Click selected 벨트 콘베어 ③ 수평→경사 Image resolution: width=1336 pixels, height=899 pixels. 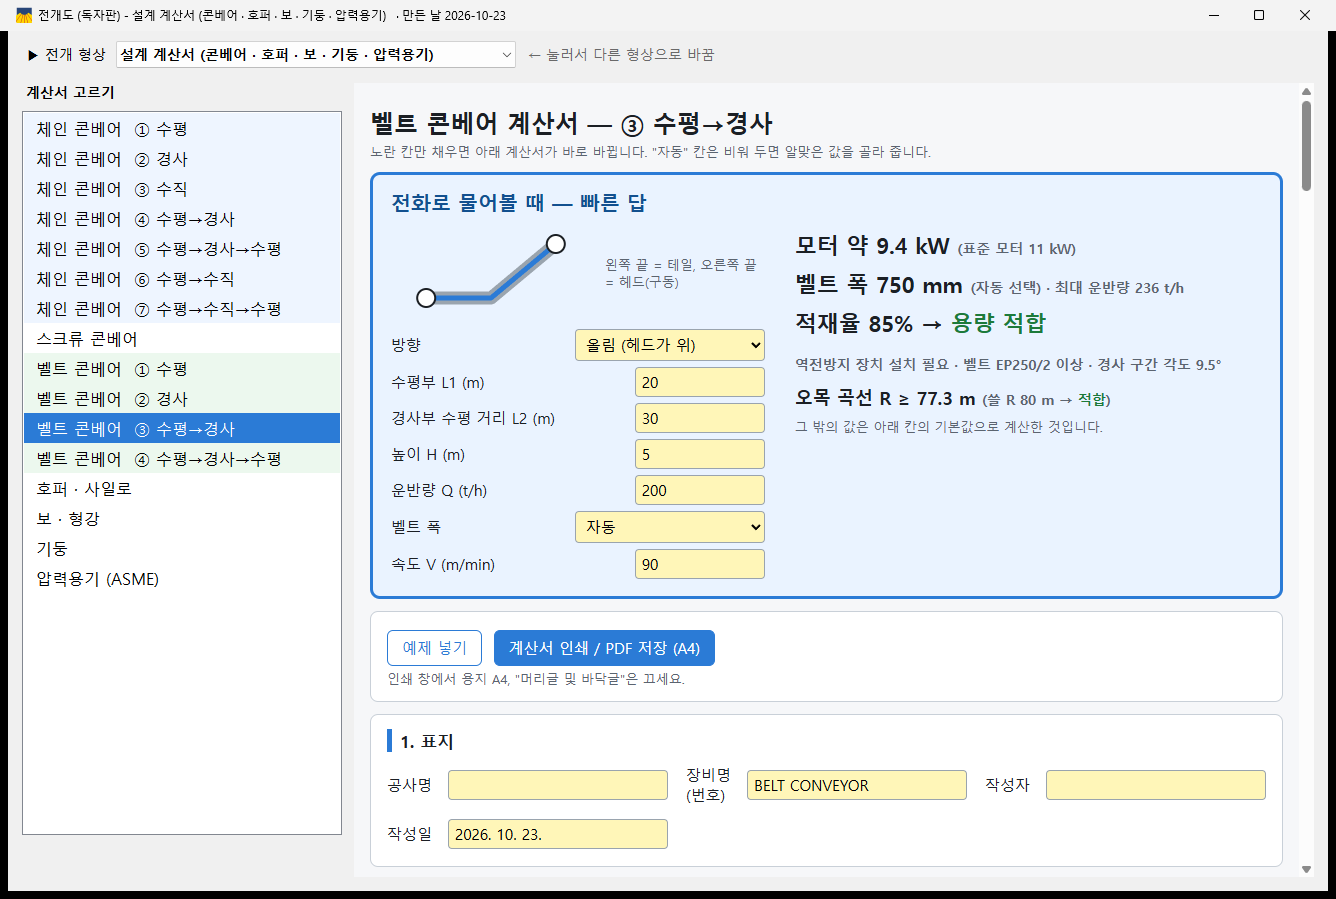182,429
